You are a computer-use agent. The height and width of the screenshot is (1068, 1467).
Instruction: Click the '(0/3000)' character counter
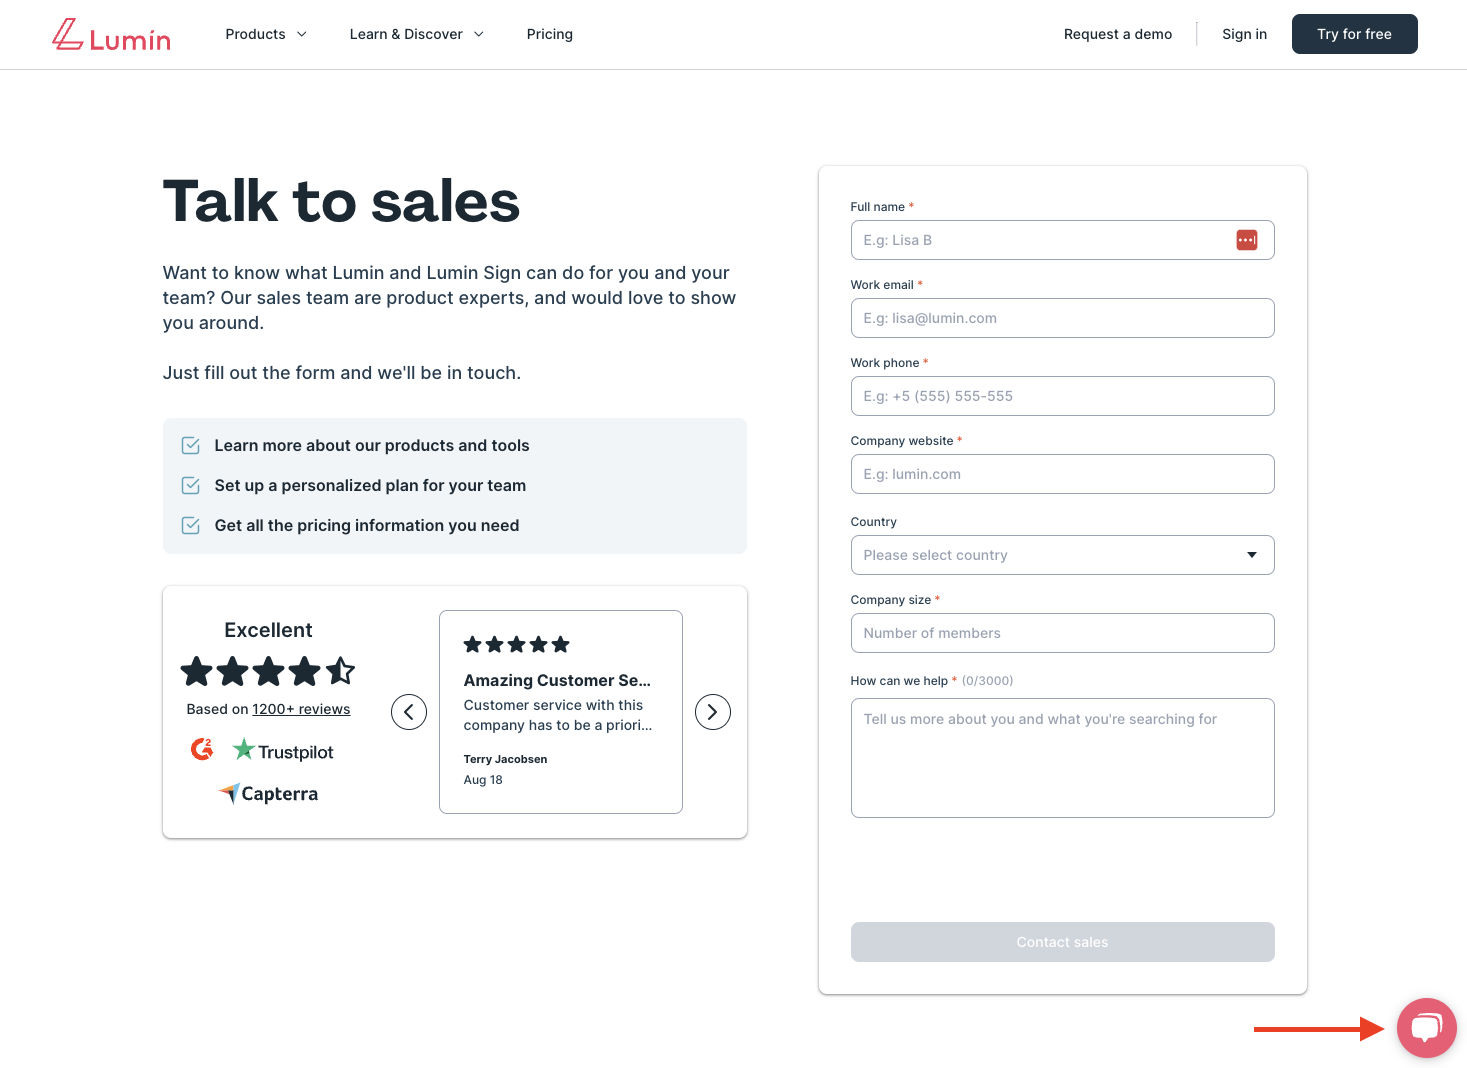(987, 681)
